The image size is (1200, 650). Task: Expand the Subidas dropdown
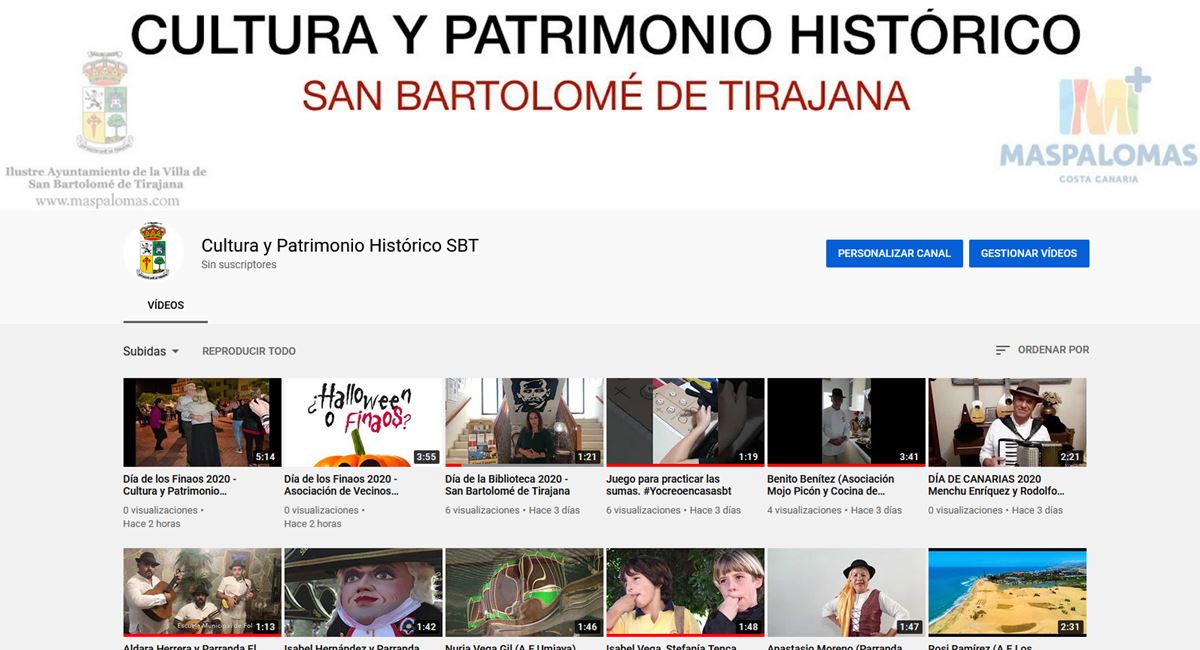pyautogui.click(x=151, y=351)
